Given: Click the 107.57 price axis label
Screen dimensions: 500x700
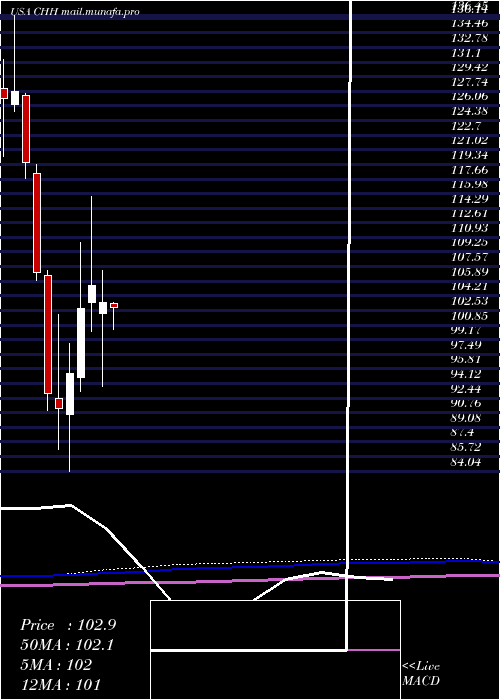Looking at the screenshot, I should click(470, 257).
